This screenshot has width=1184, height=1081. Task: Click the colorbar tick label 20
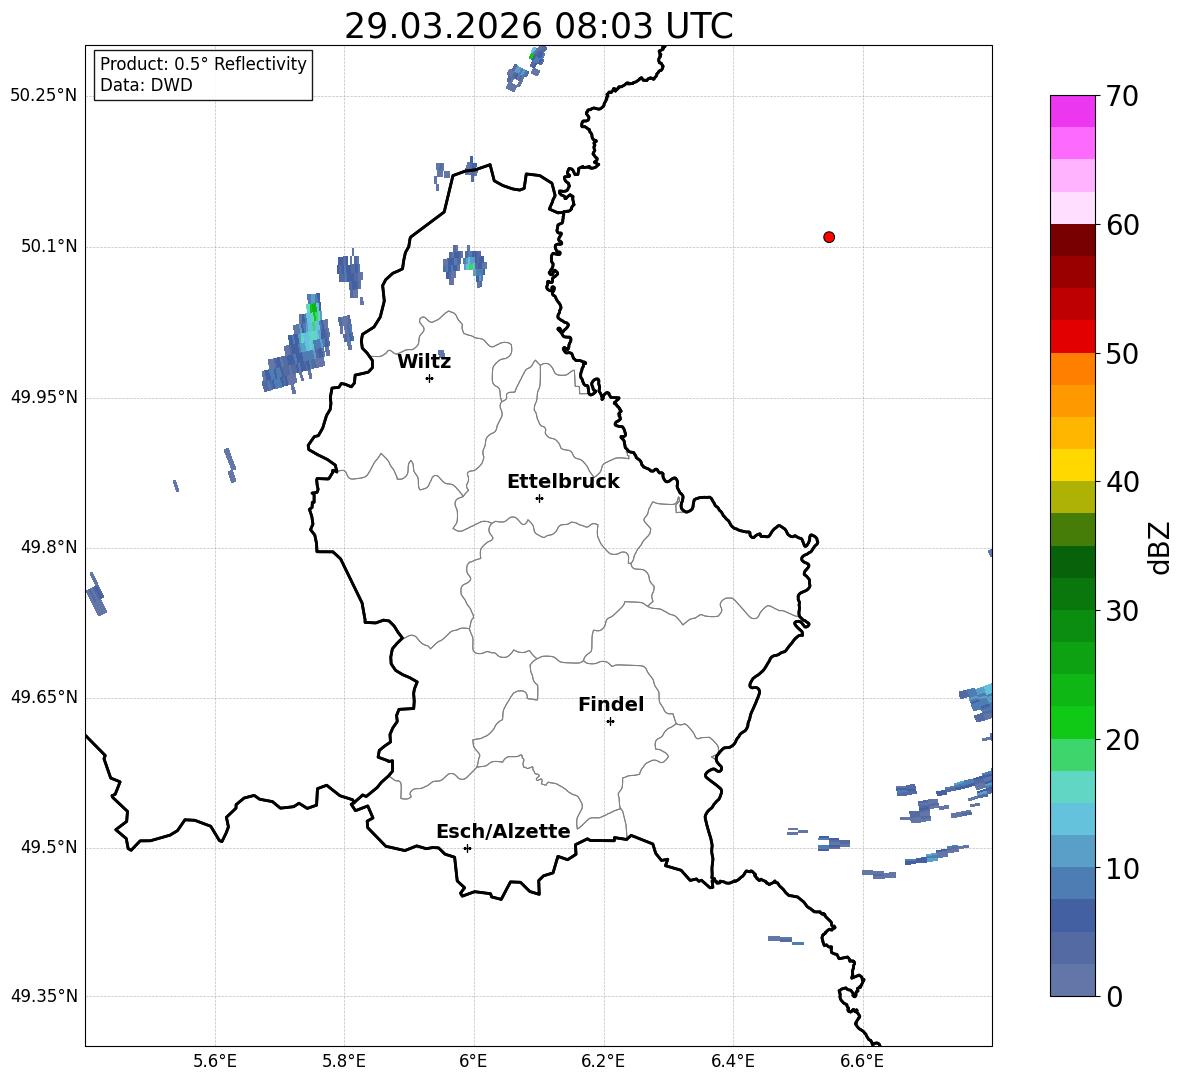[x=1122, y=740]
